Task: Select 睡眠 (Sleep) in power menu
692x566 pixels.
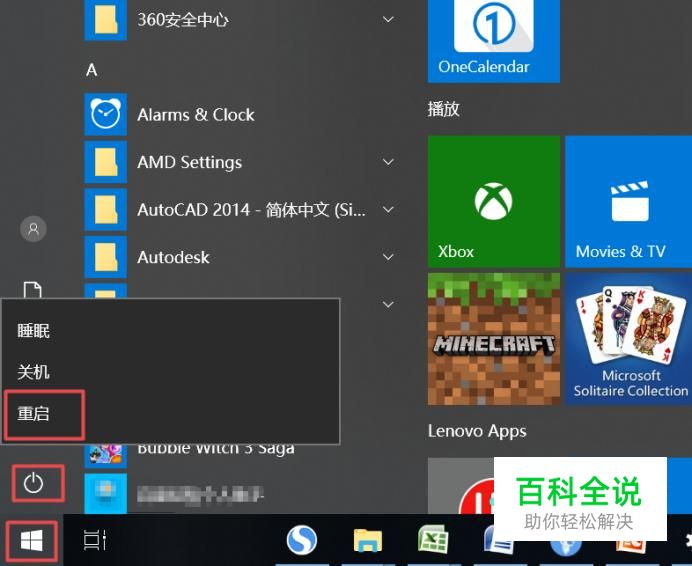Action: 34,331
